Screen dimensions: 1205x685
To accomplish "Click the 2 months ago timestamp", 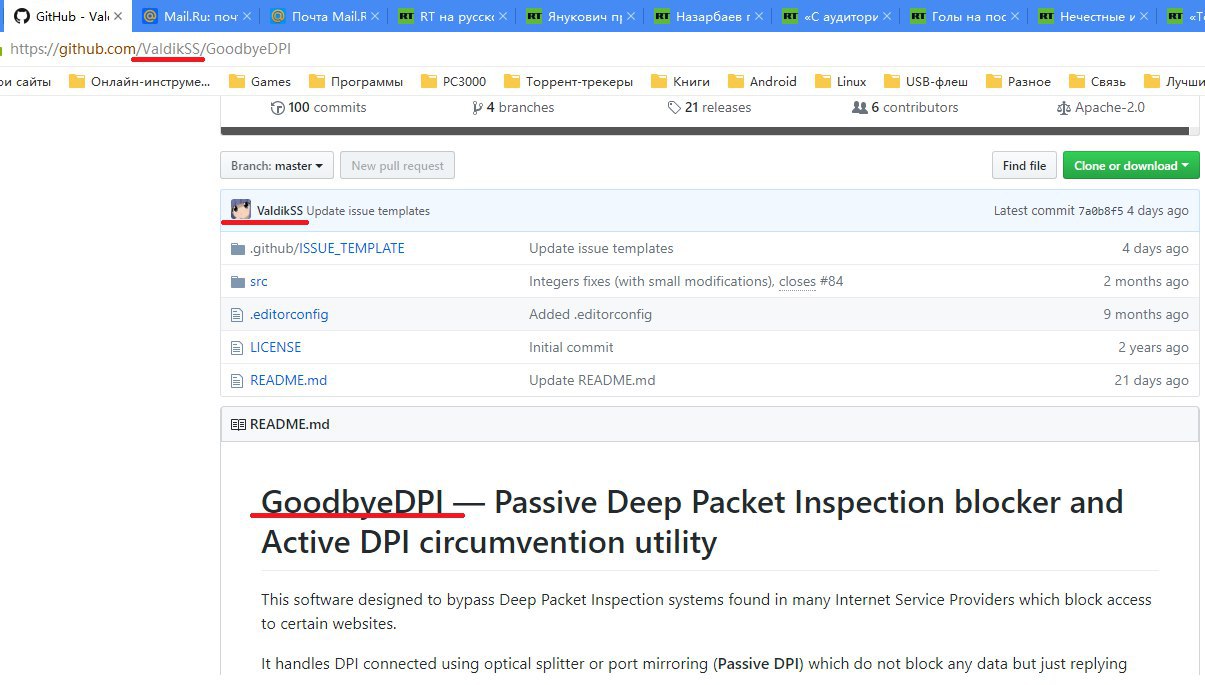I will click(x=1146, y=281).
